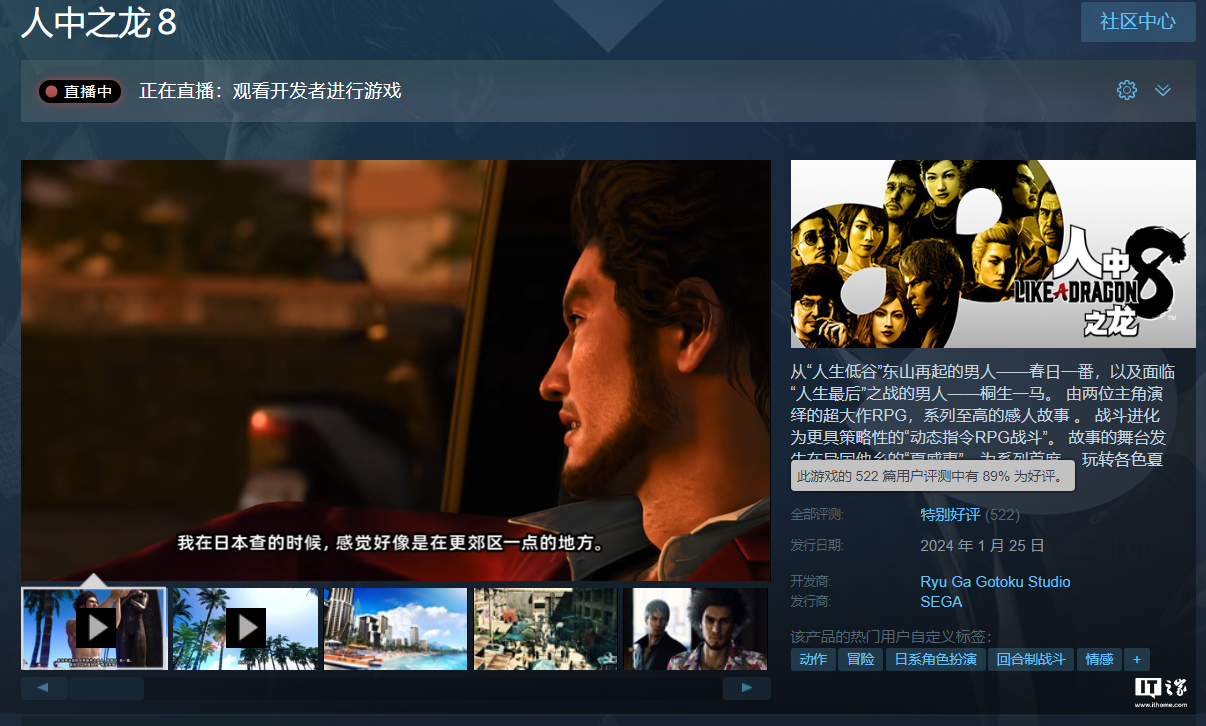Image resolution: width=1206 pixels, height=726 pixels.
Task: Click the main video preview area
Action: tap(396, 370)
